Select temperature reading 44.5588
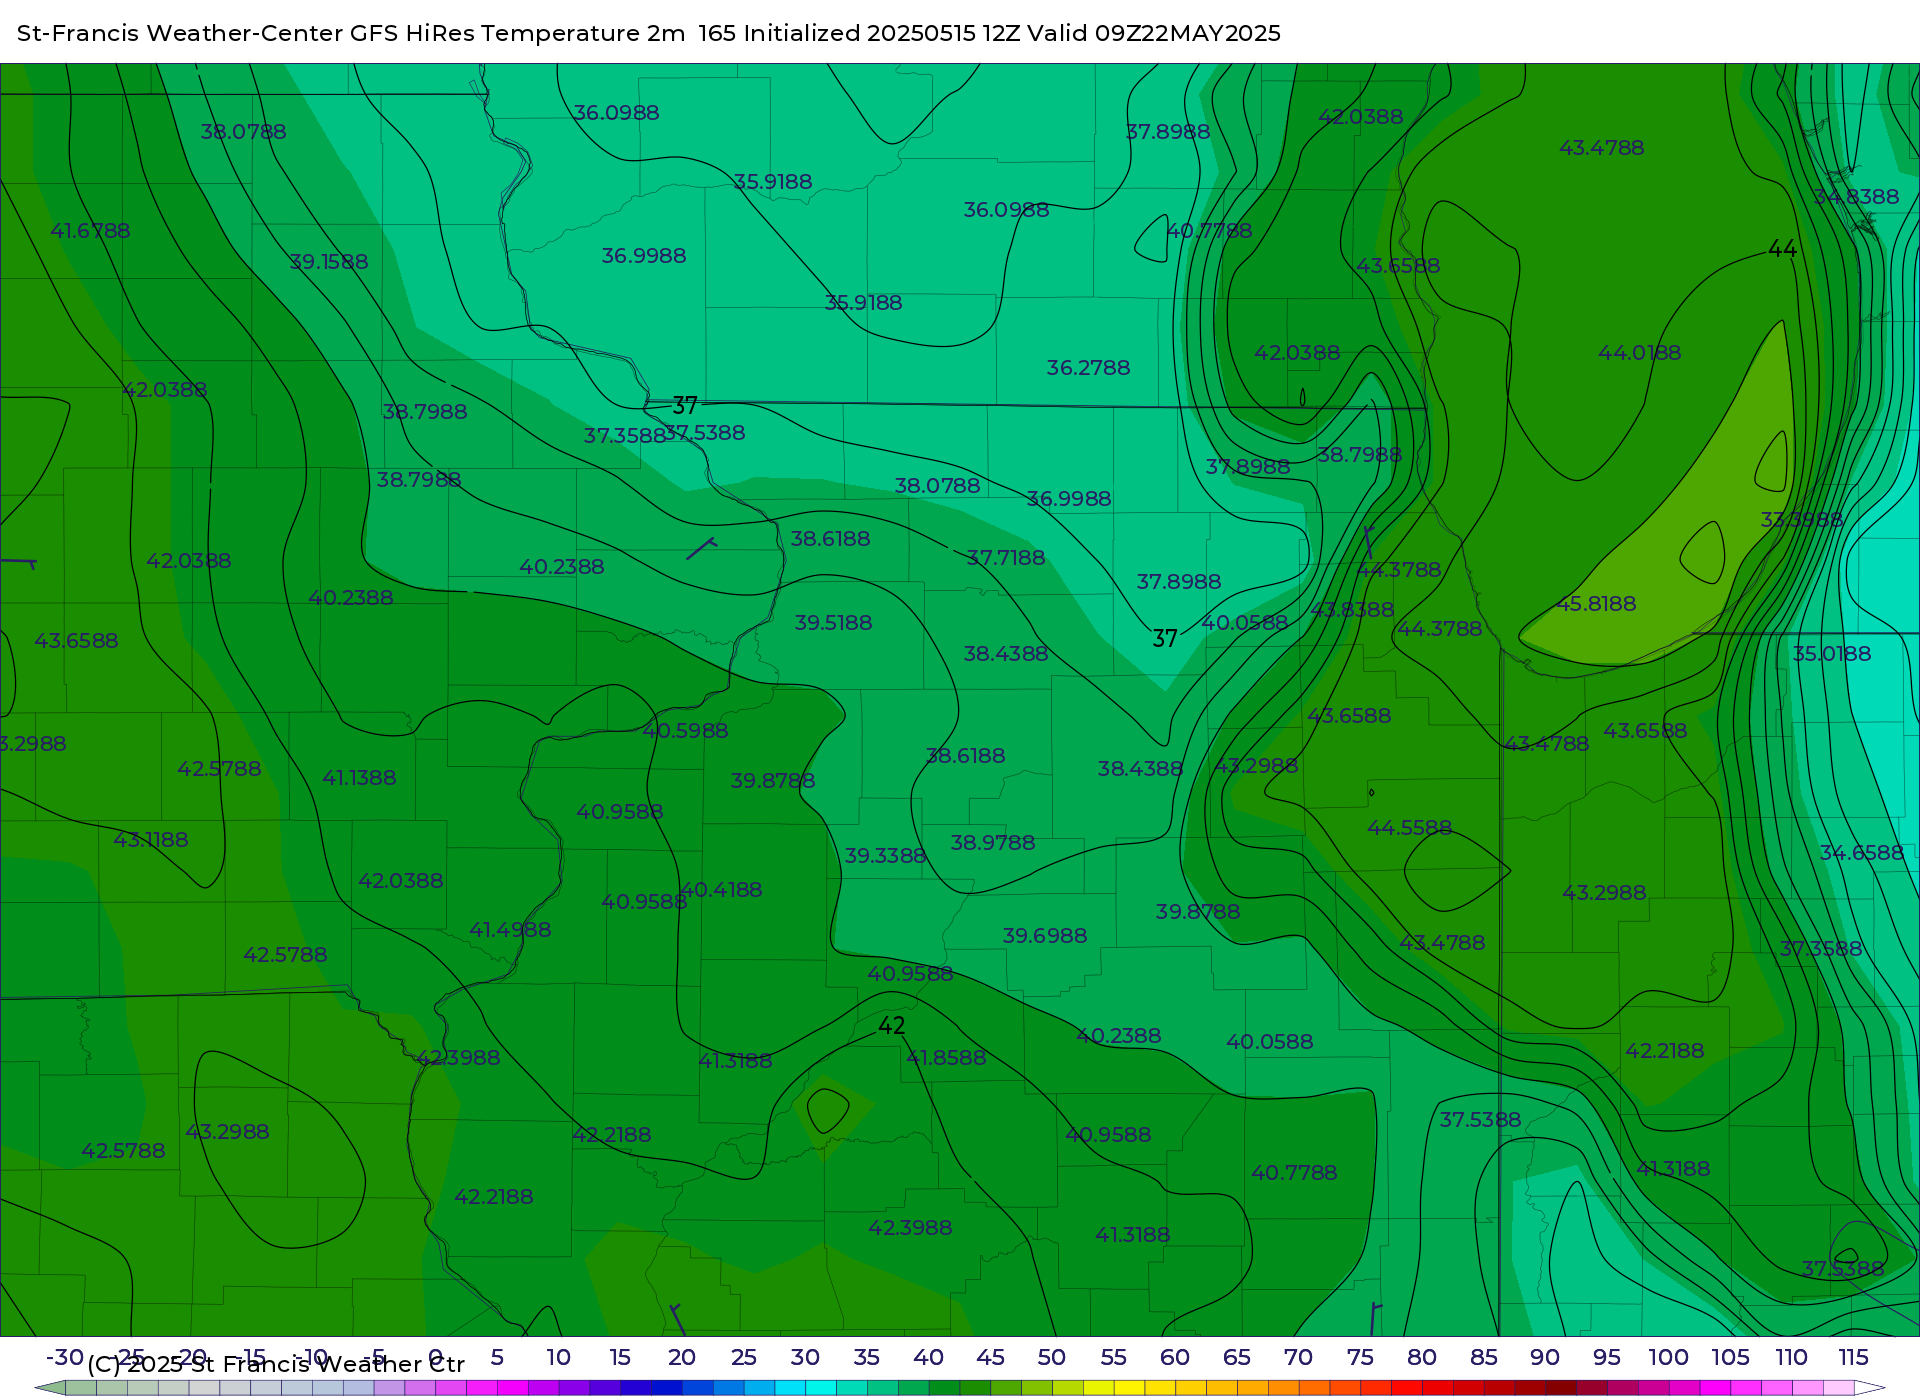Image resolution: width=1920 pixels, height=1400 pixels. pos(1410,828)
